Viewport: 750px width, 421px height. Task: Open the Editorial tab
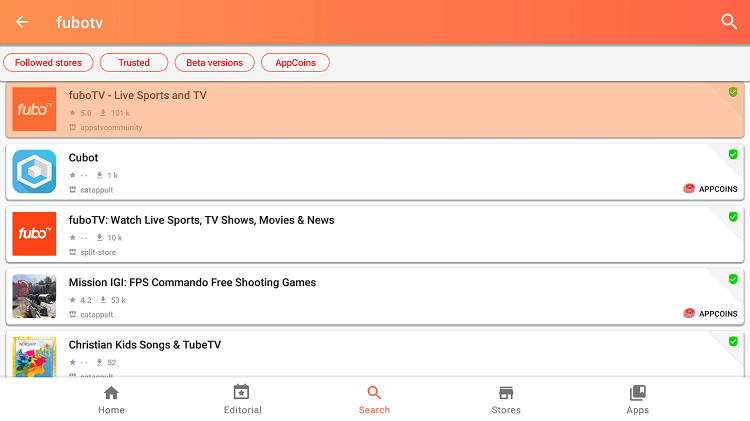click(243, 400)
